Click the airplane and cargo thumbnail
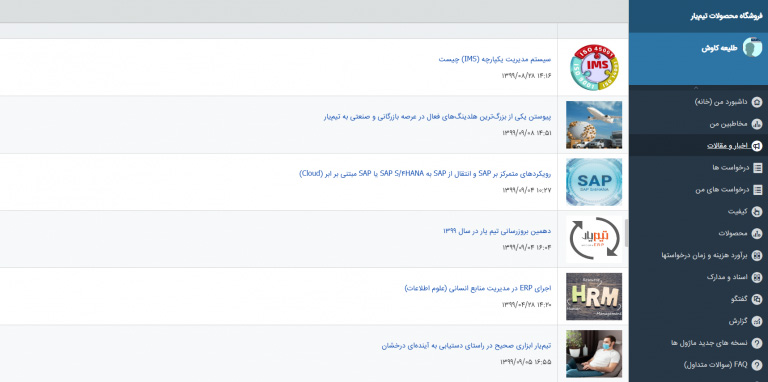This screenshot has height=382, width=768. (594, 125)
